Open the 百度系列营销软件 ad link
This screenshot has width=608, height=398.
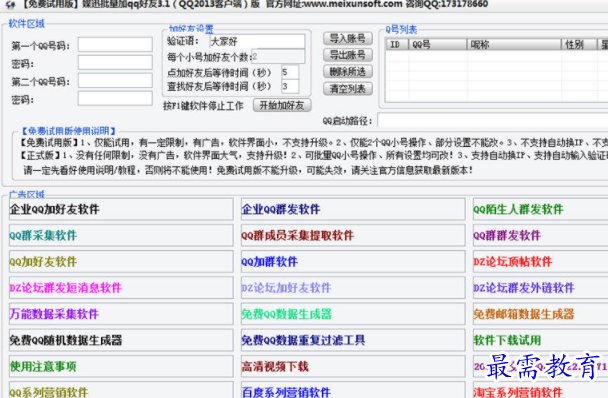[x=353, y=390]
